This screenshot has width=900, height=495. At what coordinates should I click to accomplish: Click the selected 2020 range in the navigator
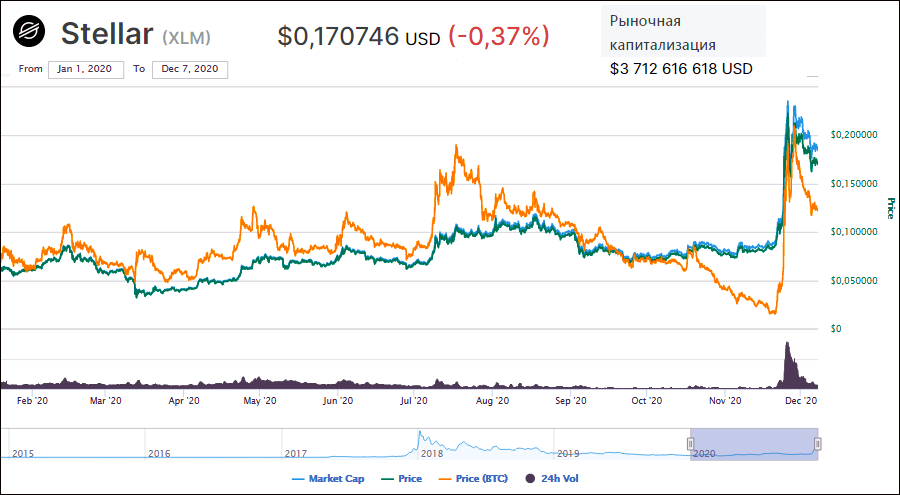coord(754,443)
